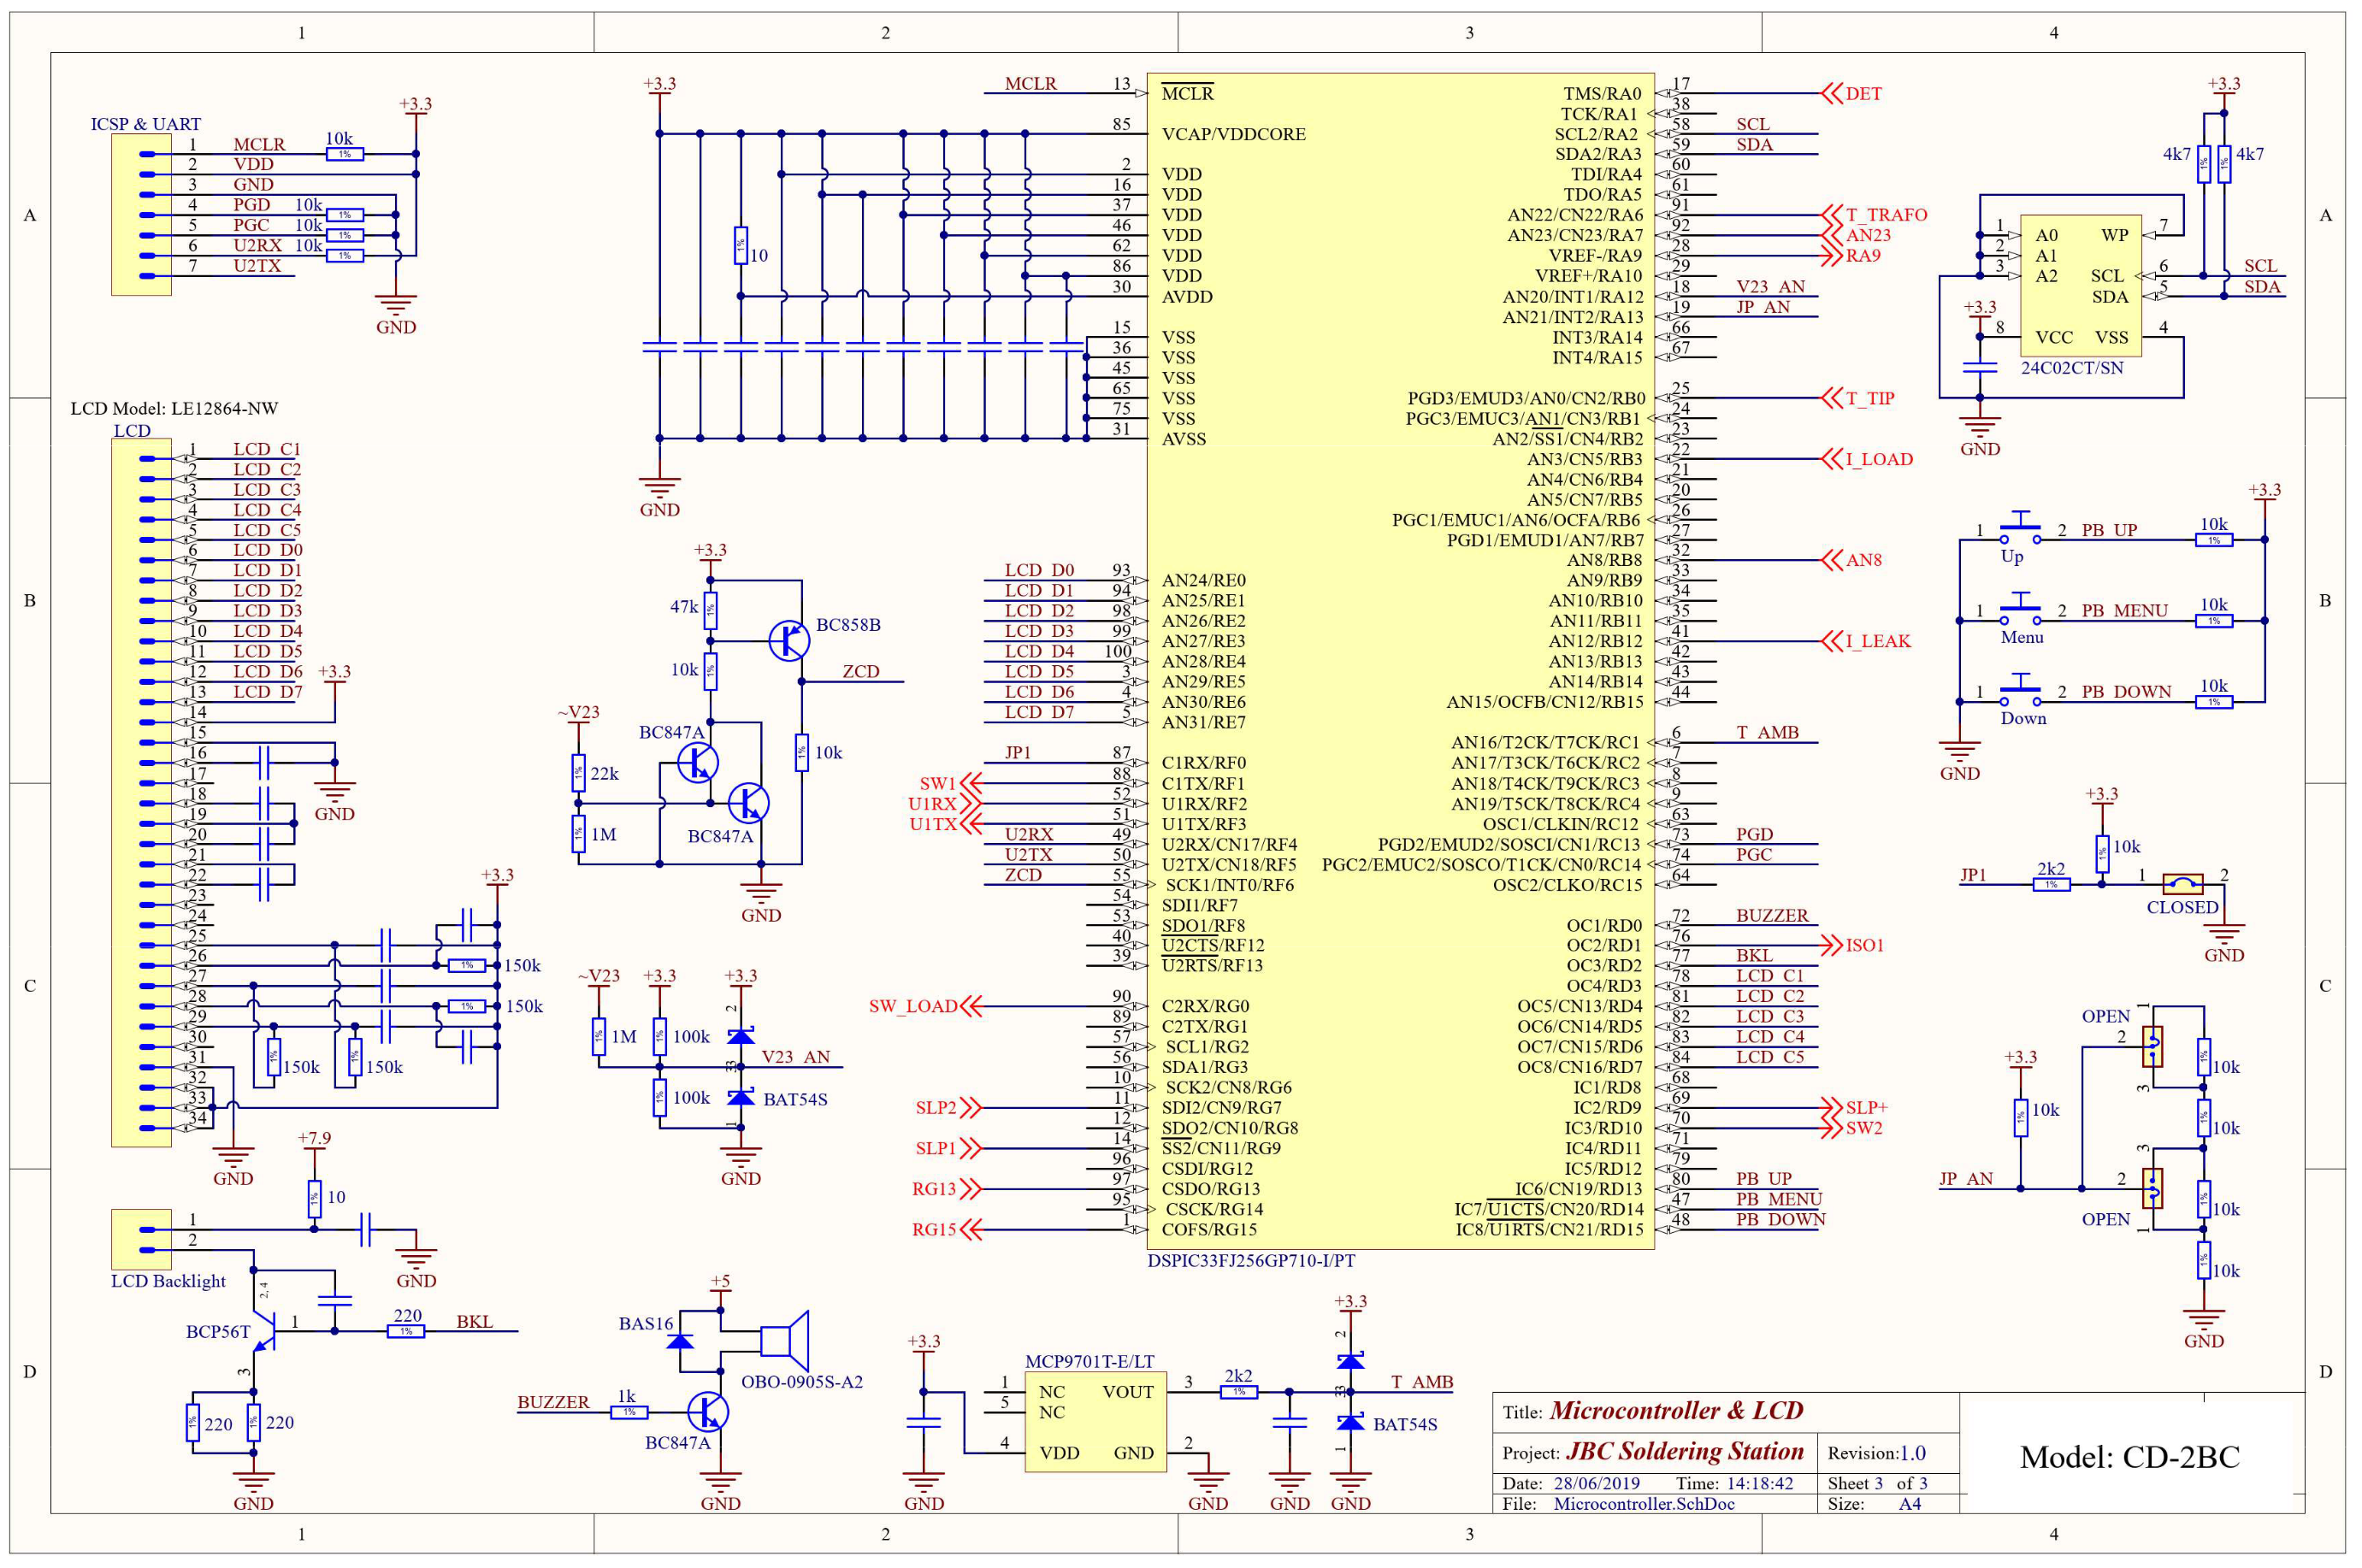The width and height of the screenshot is (2362, 1568).
Task: Click the I_LOAD input port
Action: (1868, 459)
